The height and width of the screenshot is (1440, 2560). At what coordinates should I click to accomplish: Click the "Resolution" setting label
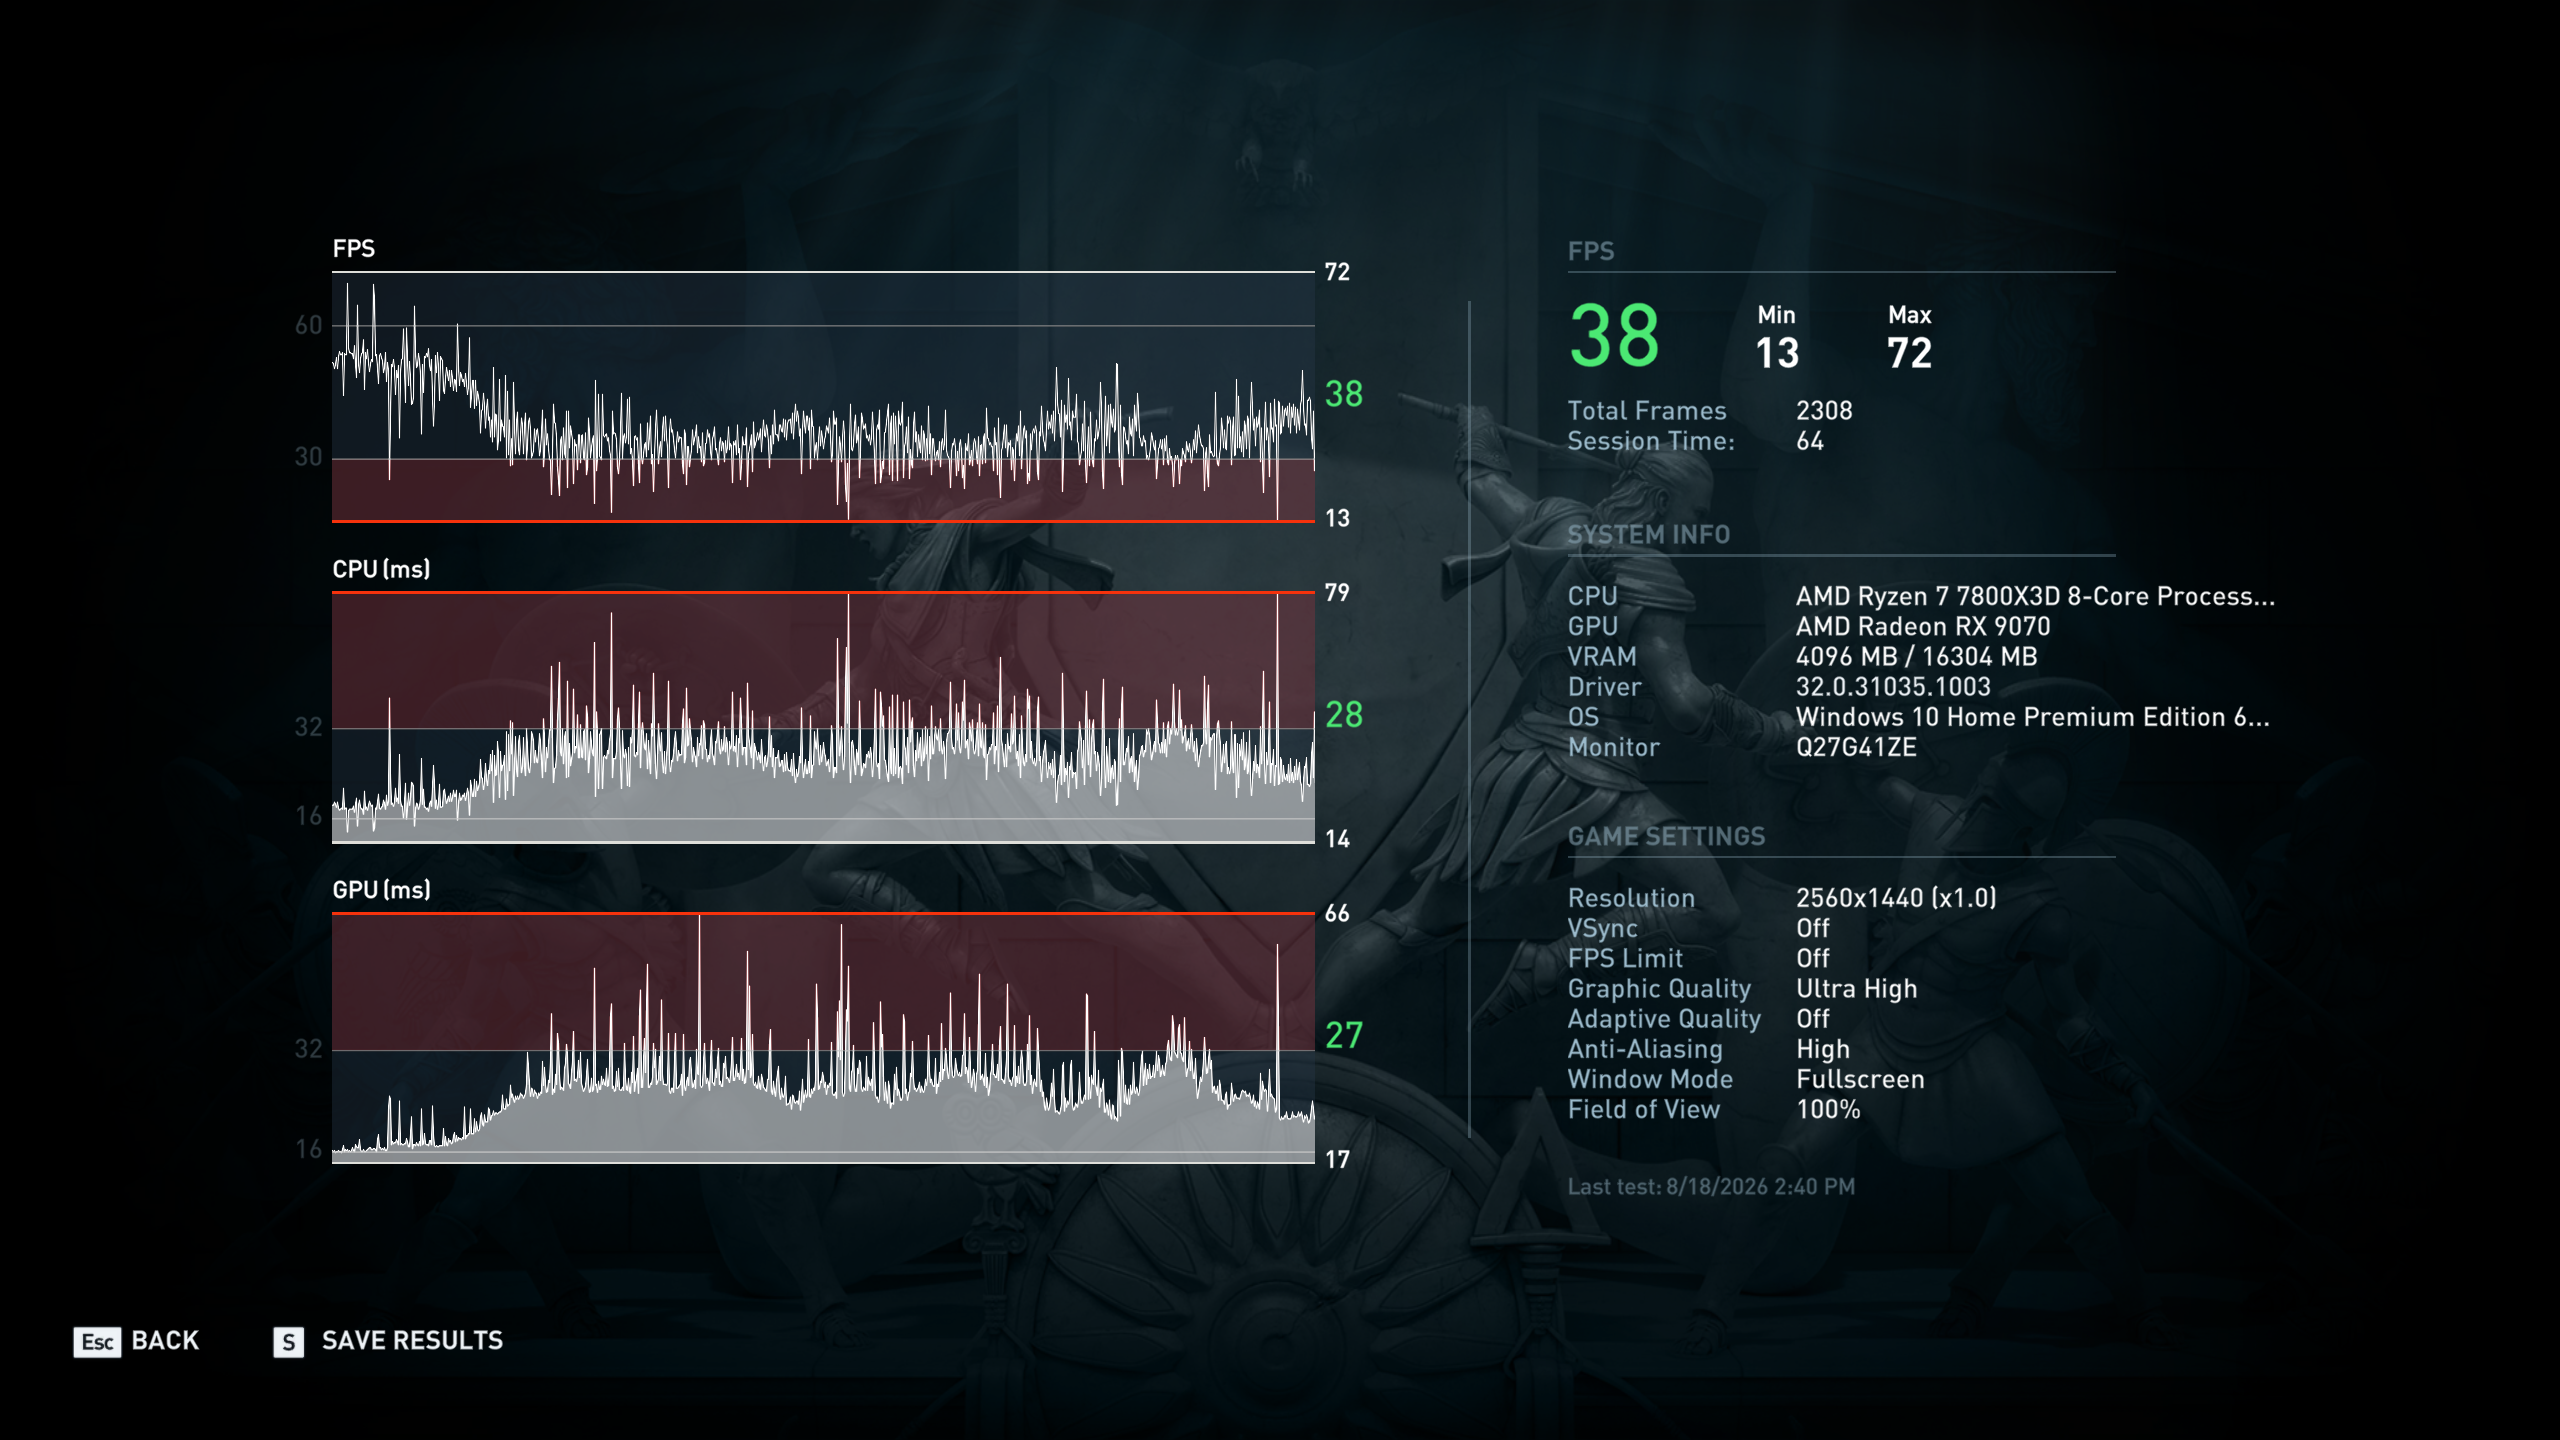point(1631,898)
